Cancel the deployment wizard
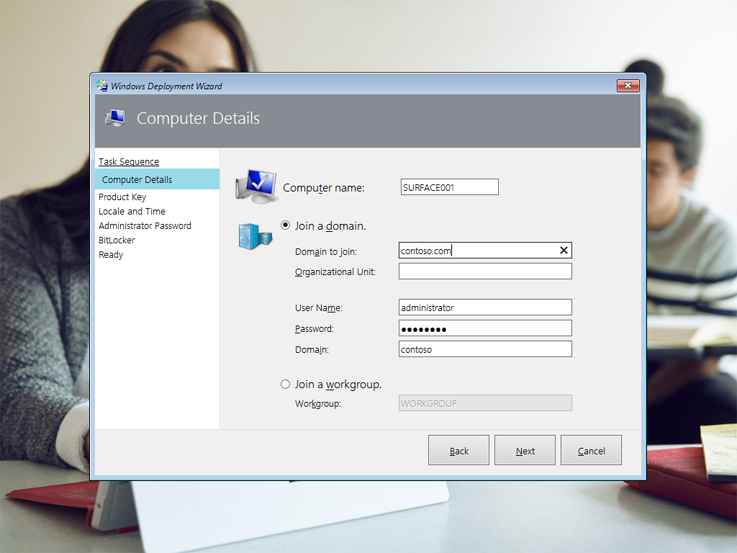This screenshot has width=737, height=553. [591, 451]
